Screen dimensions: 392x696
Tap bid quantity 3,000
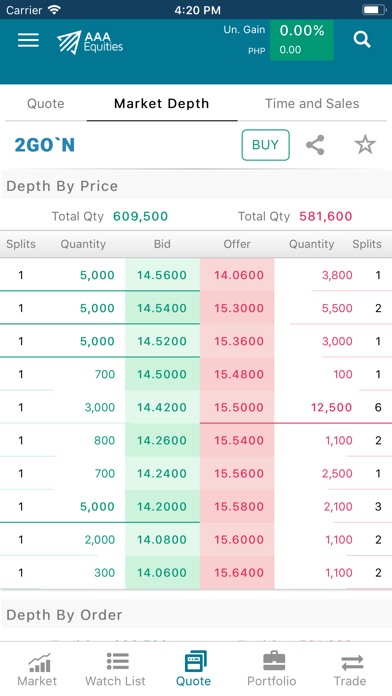(99, 407)
